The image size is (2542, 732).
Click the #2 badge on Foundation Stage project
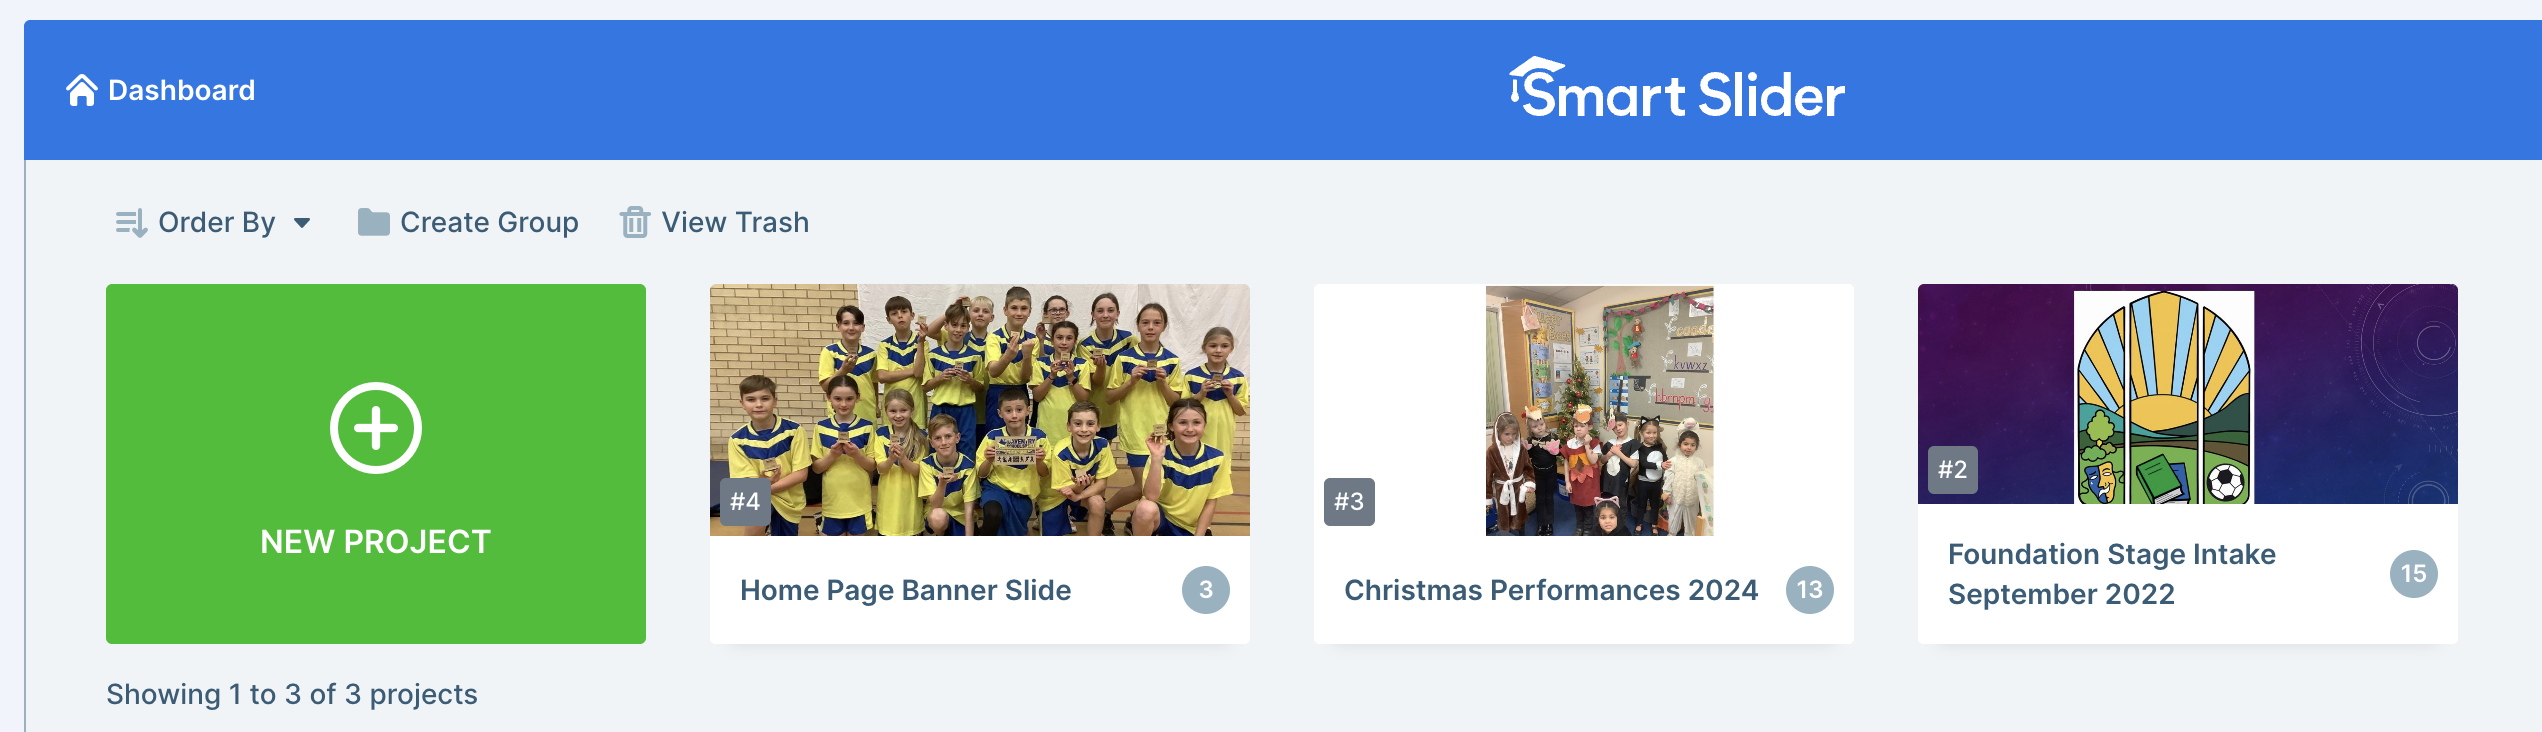point(1952,469)
